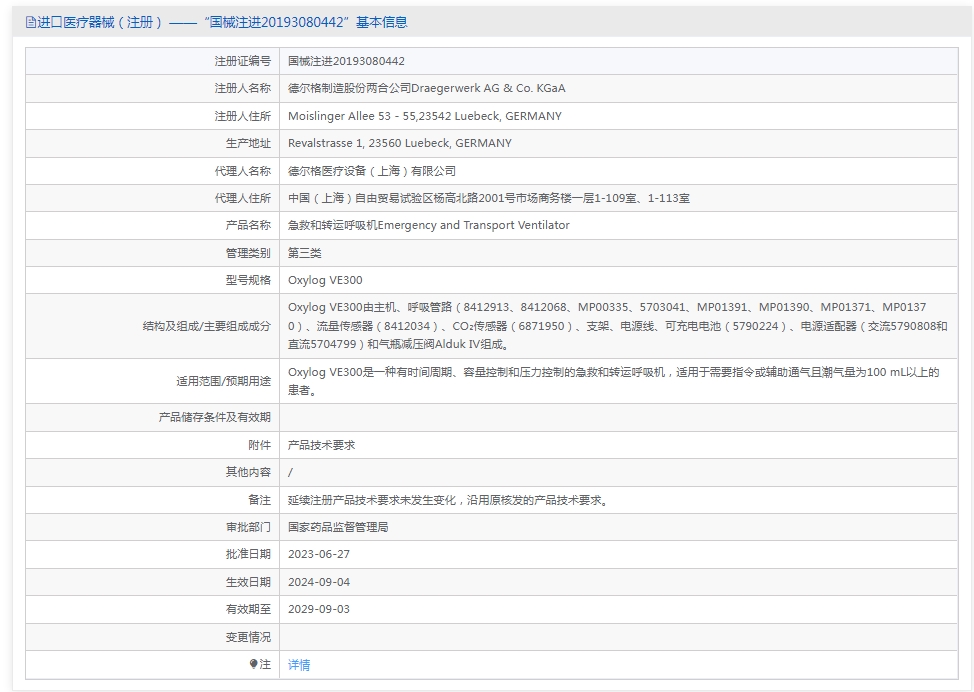Click the bulb icon next to 注
Screen dimensions: 974x692
[x=254, y=664]
